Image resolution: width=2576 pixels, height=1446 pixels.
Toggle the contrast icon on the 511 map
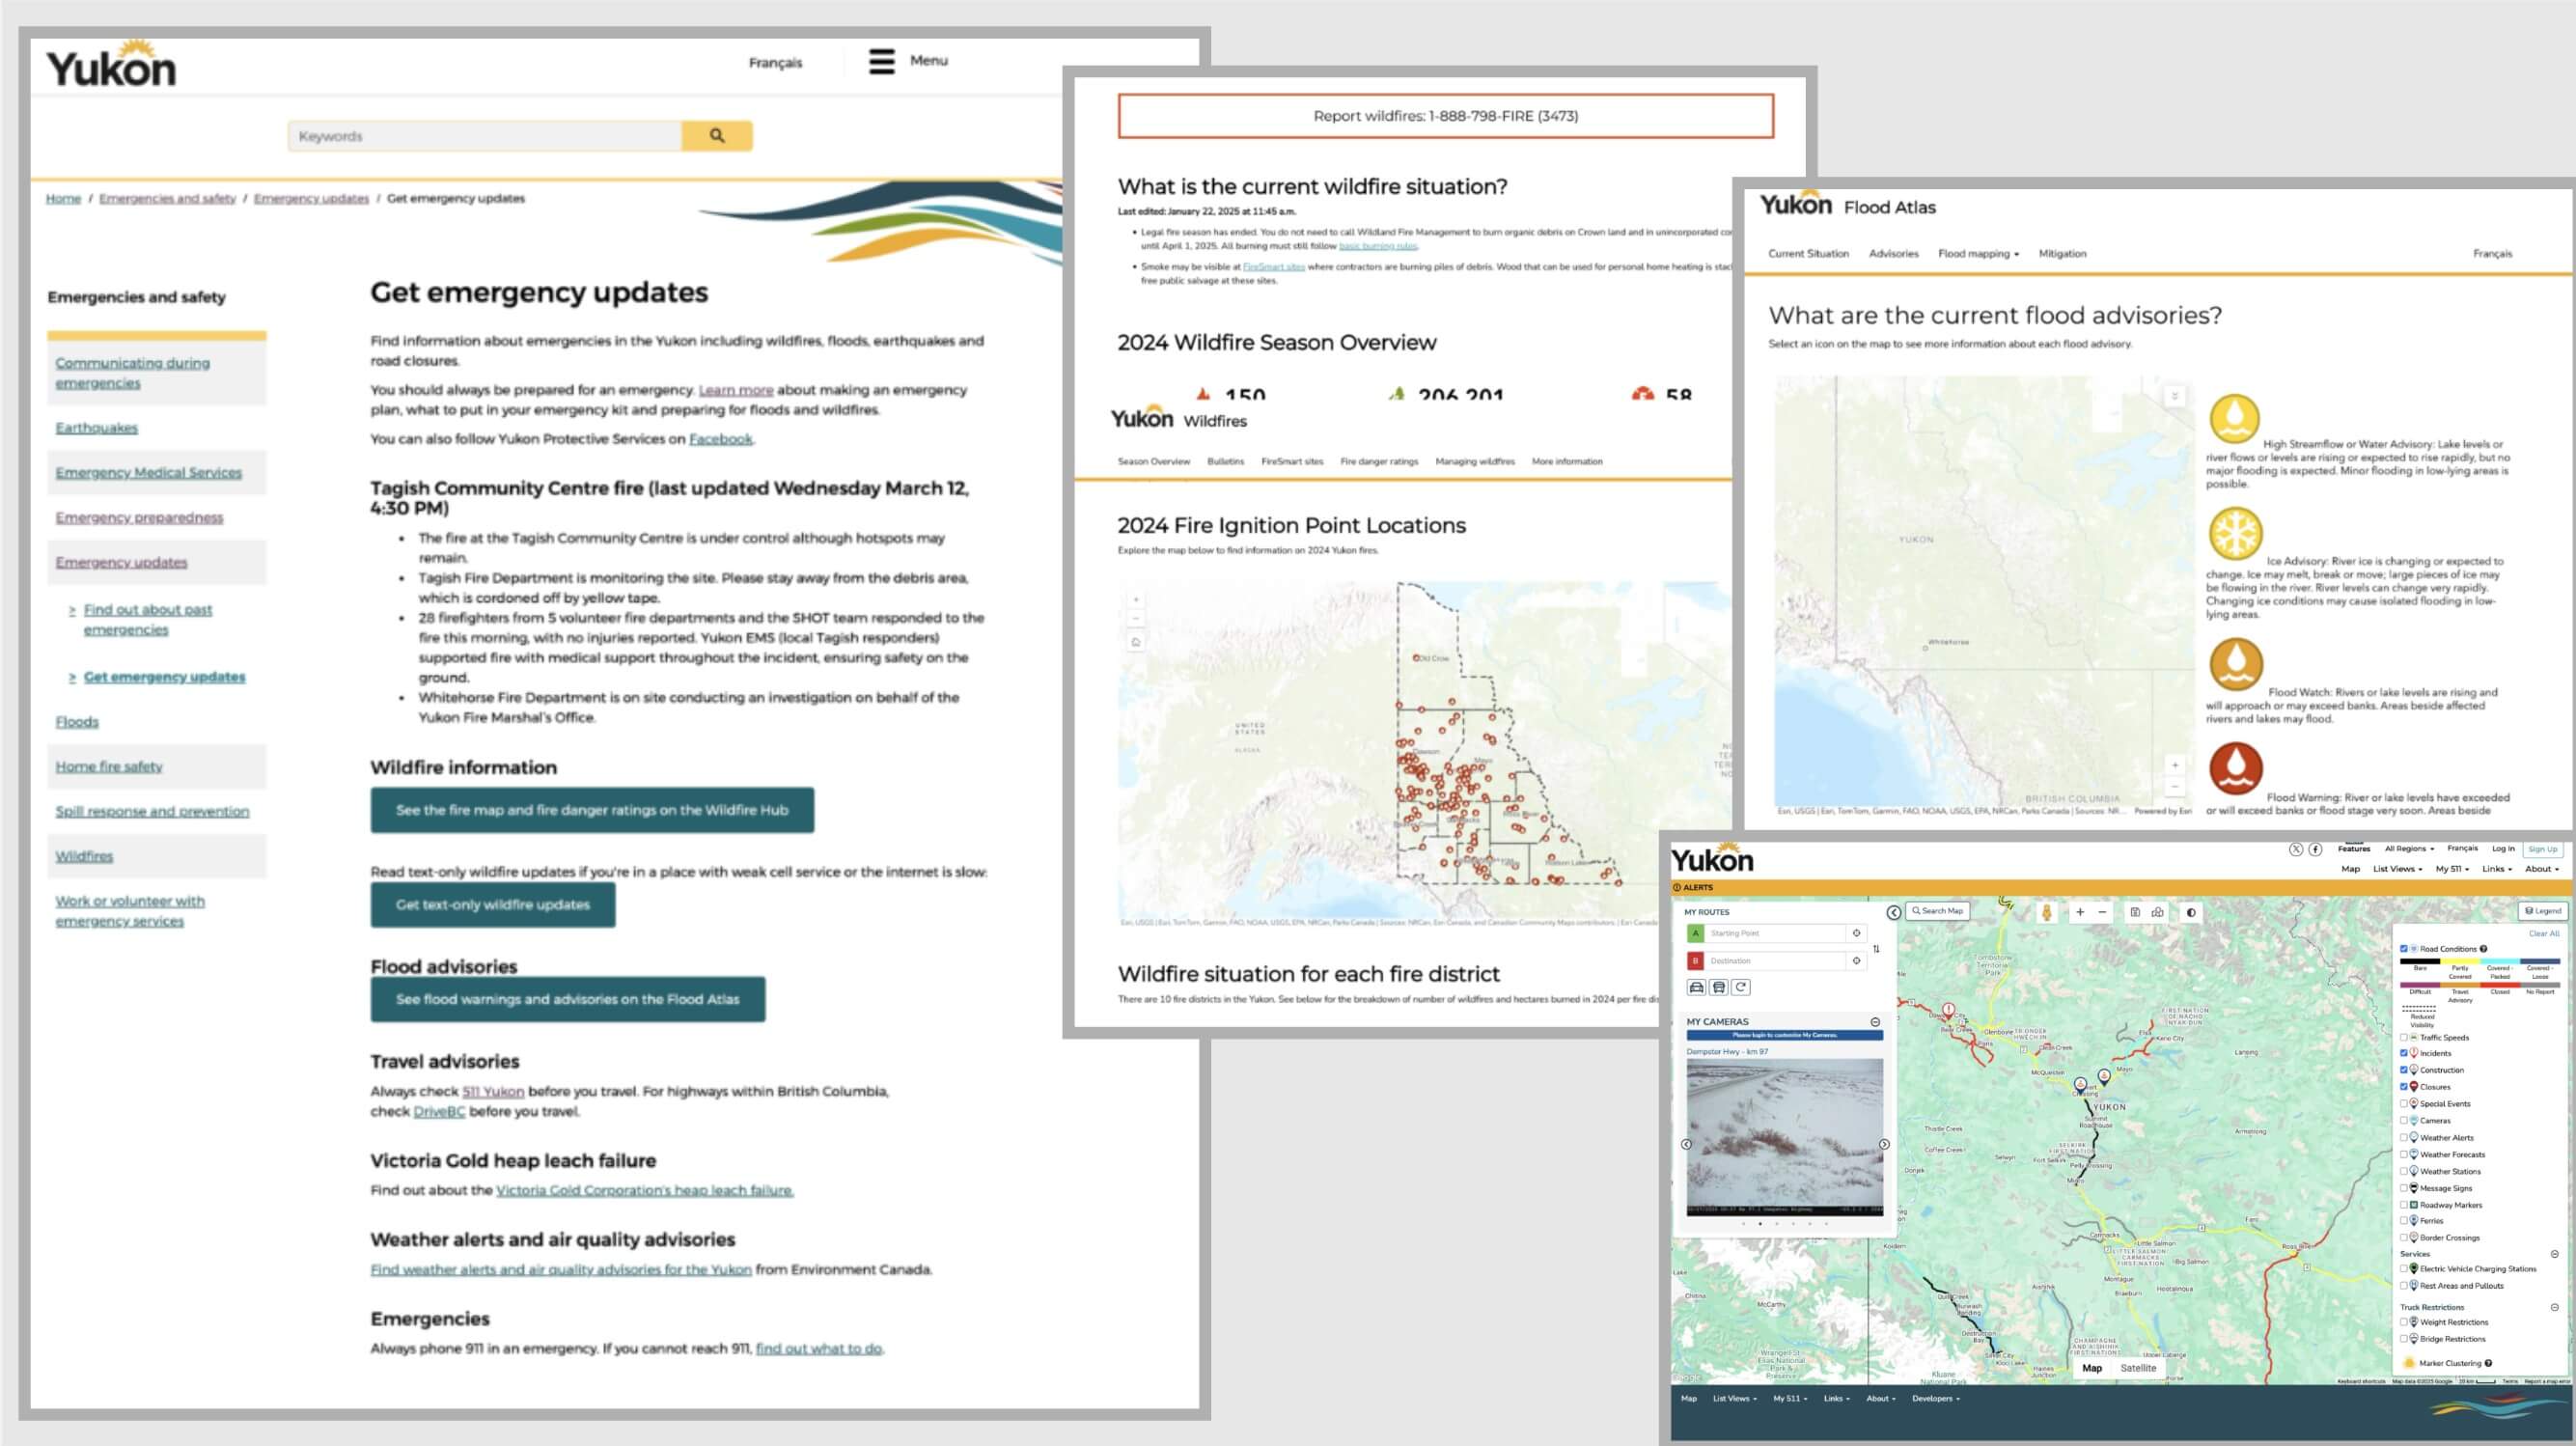pos(2189,914)
